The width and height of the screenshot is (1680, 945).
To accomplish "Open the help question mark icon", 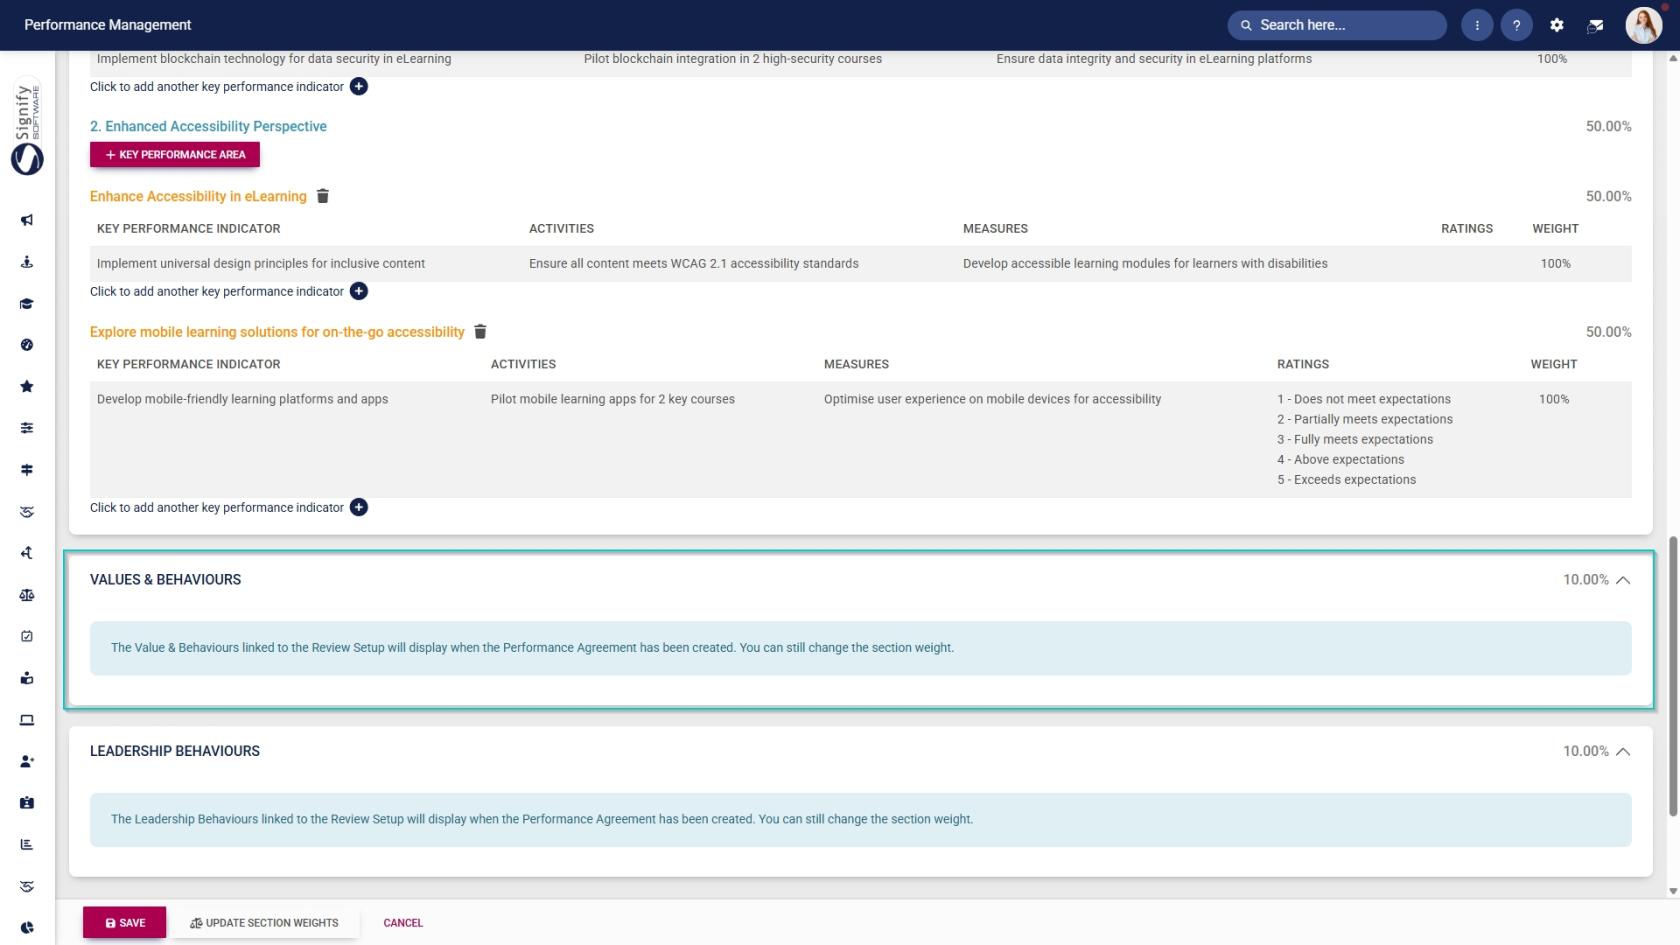I will coord(1517,25).
